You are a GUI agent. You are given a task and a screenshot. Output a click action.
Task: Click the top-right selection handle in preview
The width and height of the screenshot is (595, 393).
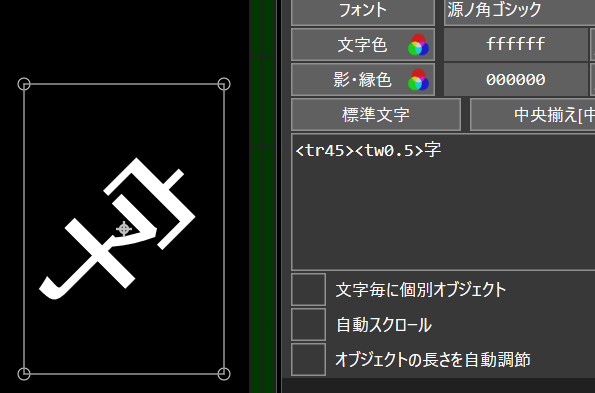coord(224,84)
